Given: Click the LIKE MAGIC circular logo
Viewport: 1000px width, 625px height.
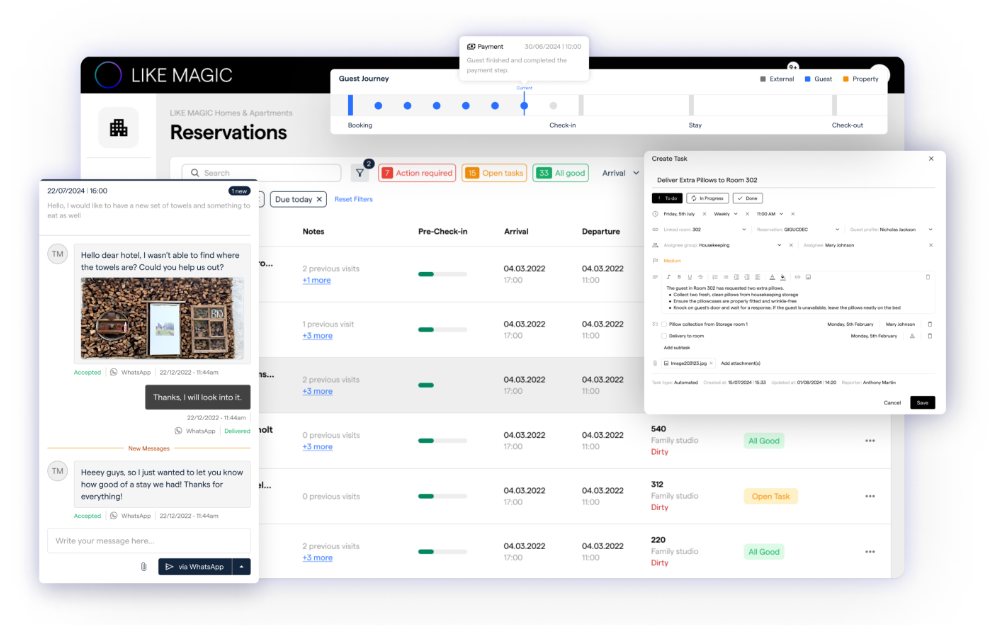Looking at the screenshot, I should coord(108,75).
